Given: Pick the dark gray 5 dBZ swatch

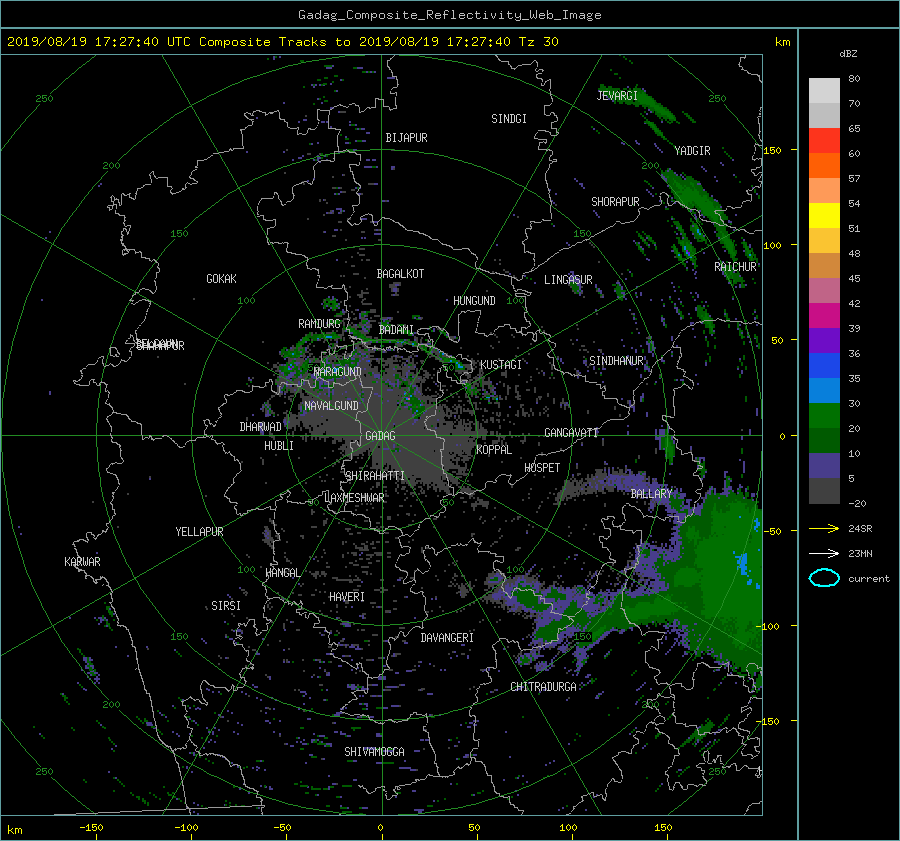Looking at the screenshot, I should (x=824, y=490).
